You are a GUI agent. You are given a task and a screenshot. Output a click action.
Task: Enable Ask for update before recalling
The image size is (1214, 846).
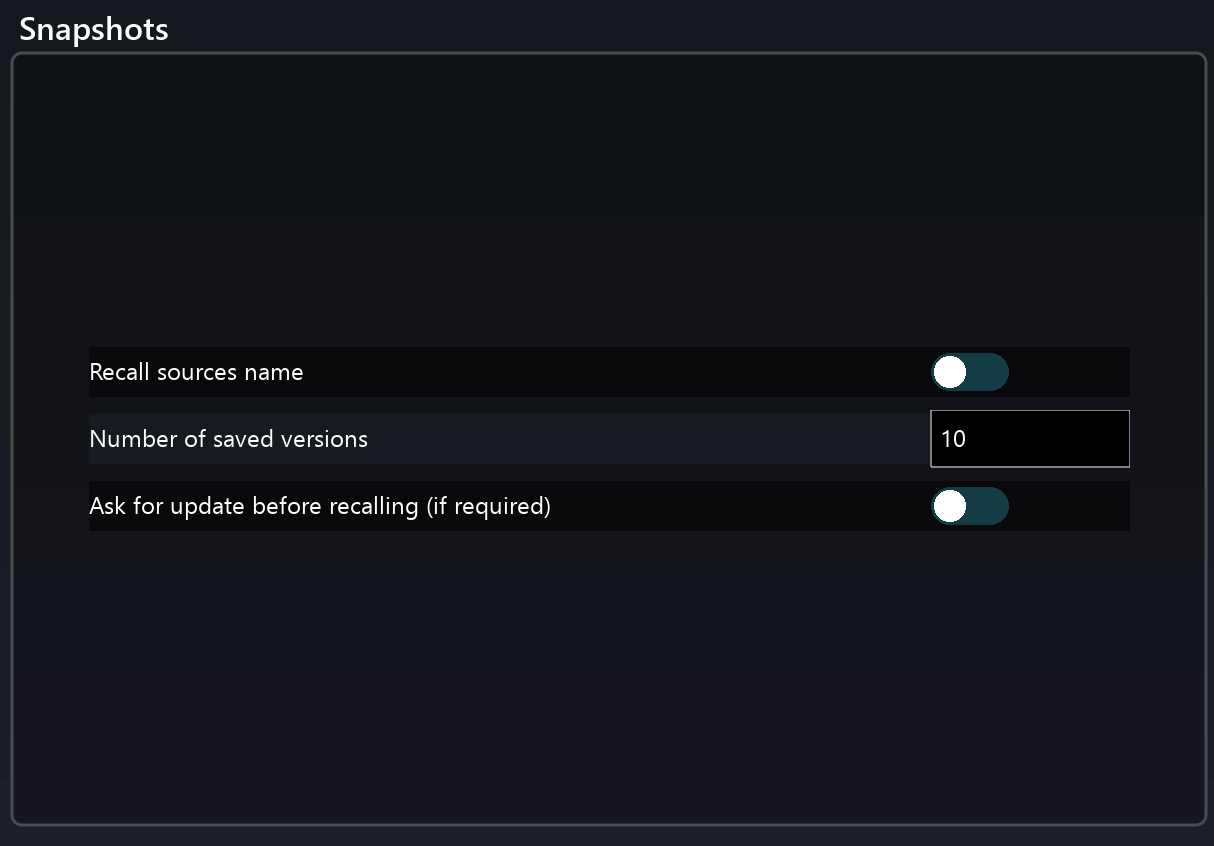(x=969, y=507)
